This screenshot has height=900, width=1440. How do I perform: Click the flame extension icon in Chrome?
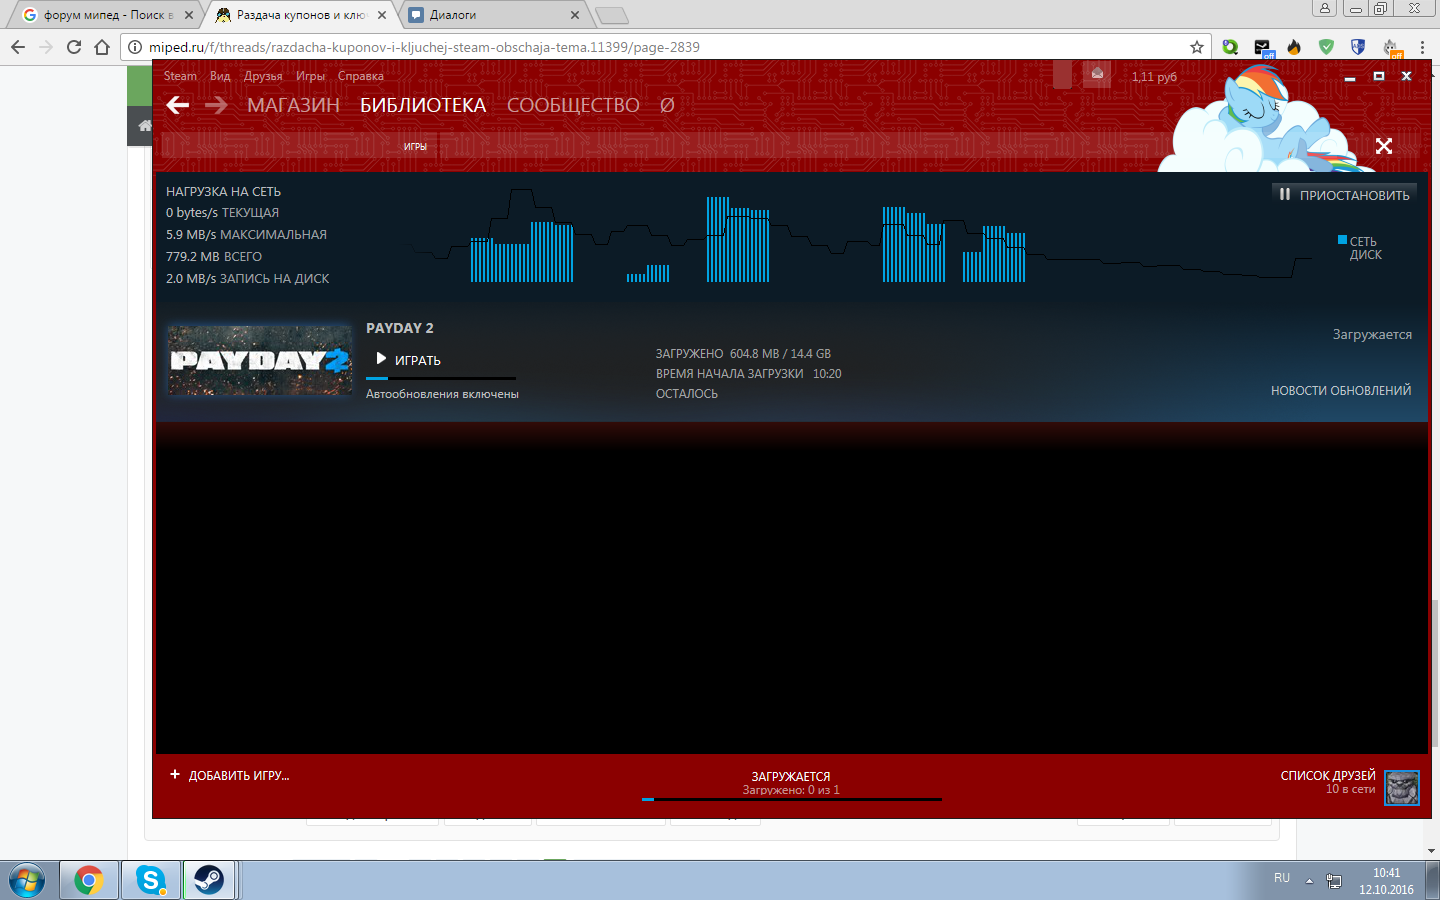click(1294, 47)
